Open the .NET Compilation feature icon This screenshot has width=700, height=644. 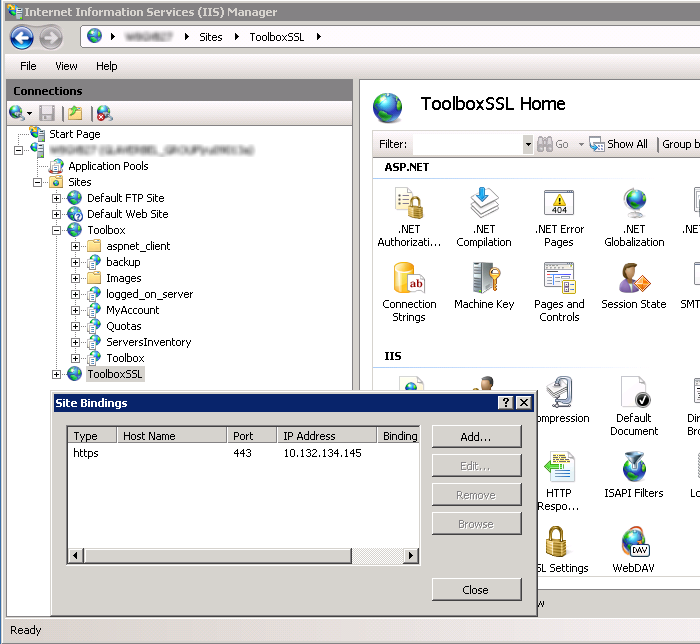[x=484, y=206]
